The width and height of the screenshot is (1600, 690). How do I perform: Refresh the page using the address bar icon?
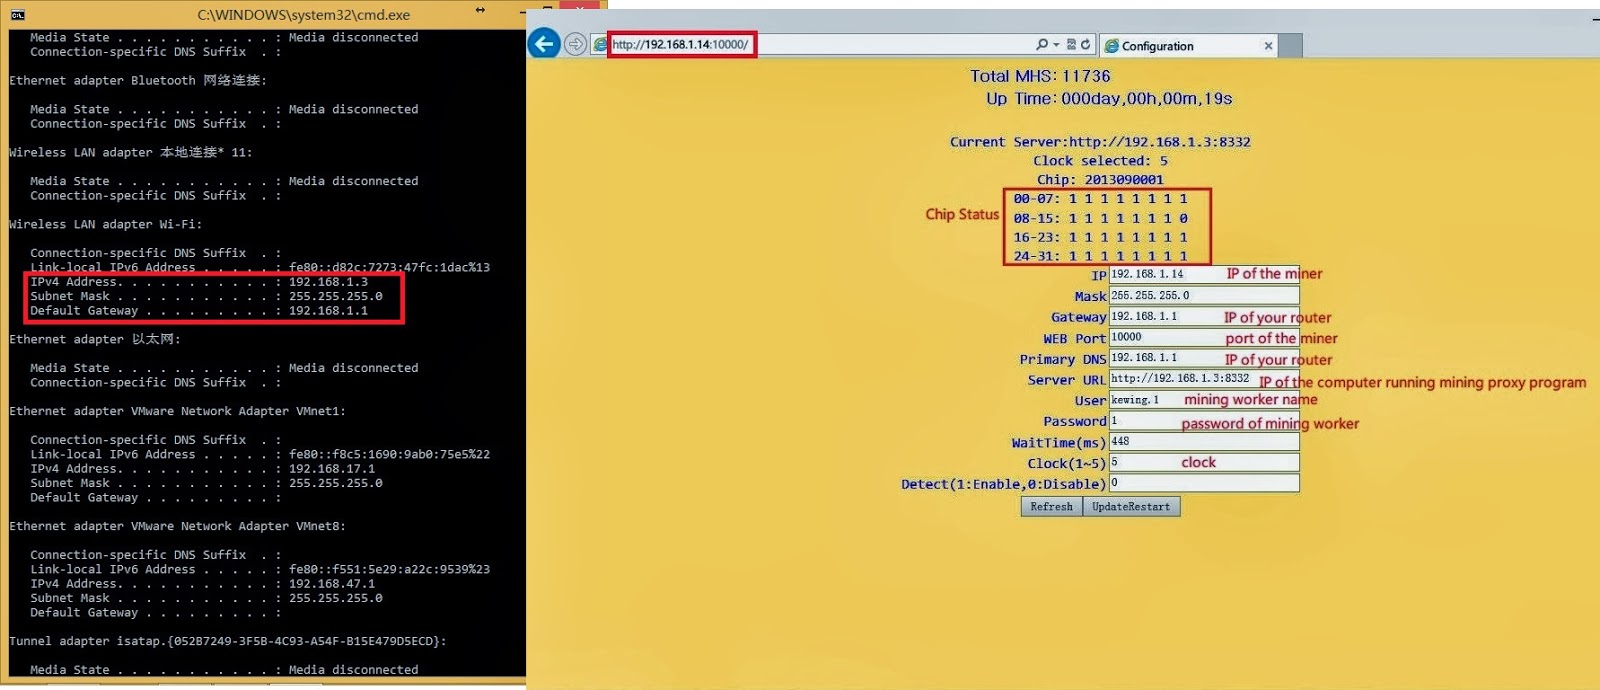(1085, 44)
